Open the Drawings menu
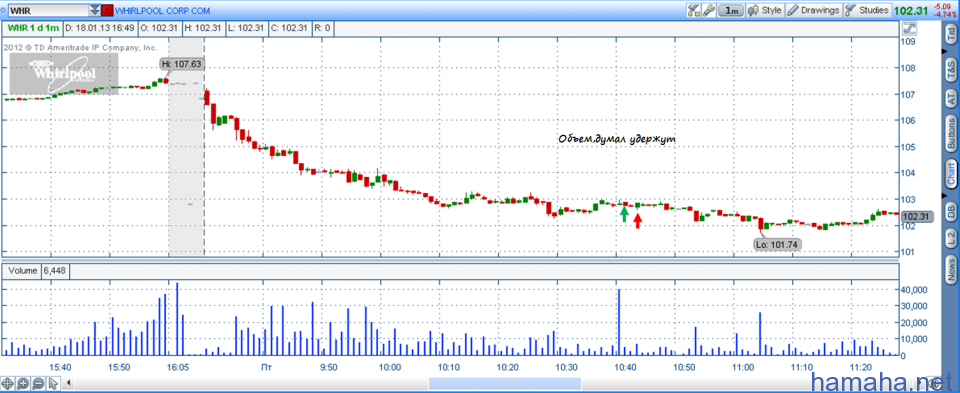Screen dimensions: 960x393 814,10
